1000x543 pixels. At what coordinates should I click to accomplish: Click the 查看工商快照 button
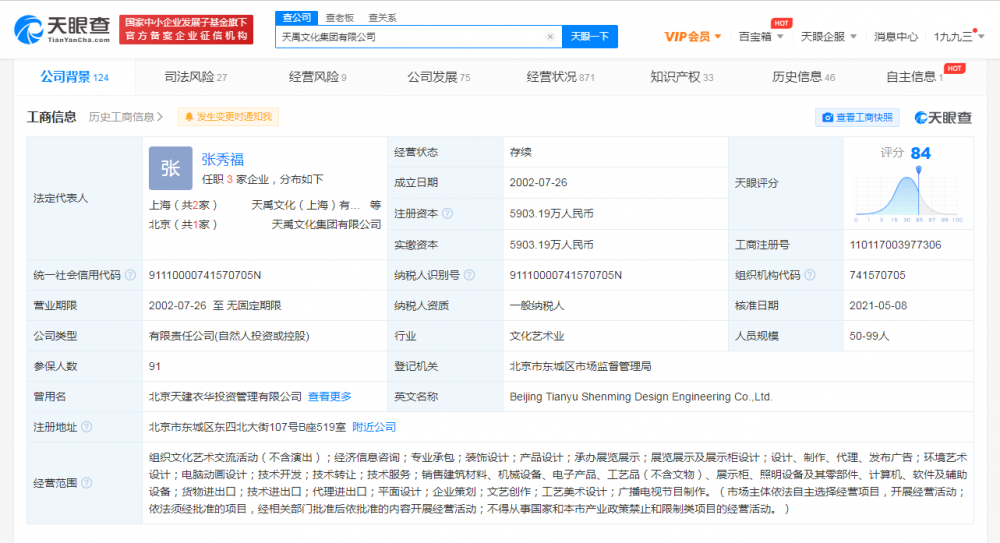[x=857, y=117]
